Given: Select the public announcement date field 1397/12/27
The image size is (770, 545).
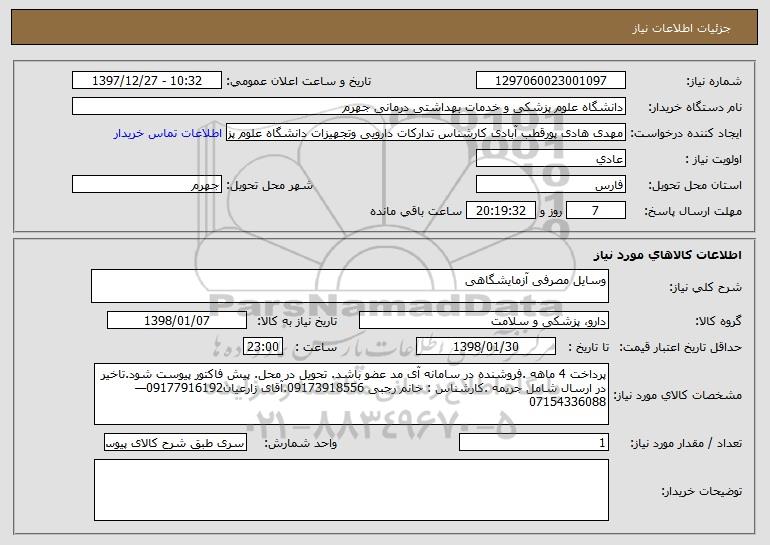Looking at the screenshot, I should click(147, 80).
